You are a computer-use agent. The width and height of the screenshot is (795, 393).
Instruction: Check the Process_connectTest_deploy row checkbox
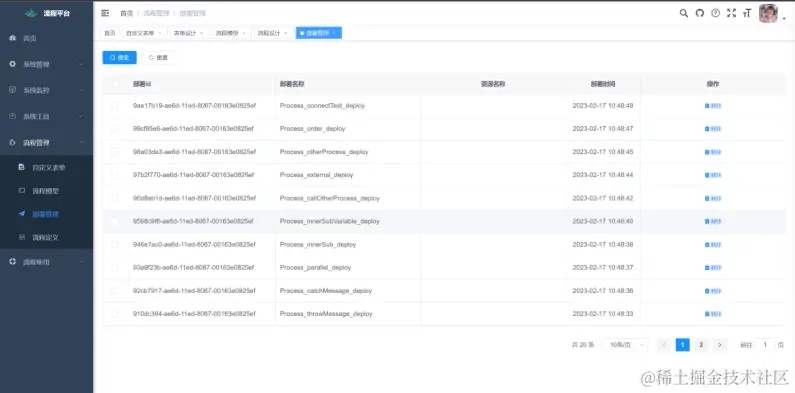115,105
